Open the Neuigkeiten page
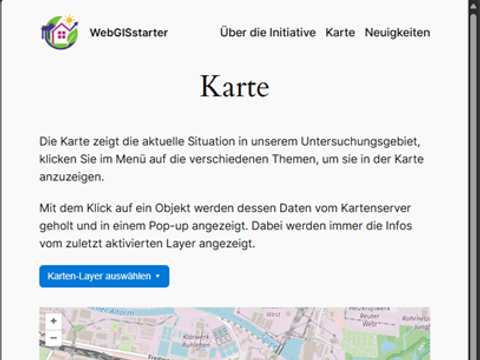The image size is (480, 360). [397, 33]
